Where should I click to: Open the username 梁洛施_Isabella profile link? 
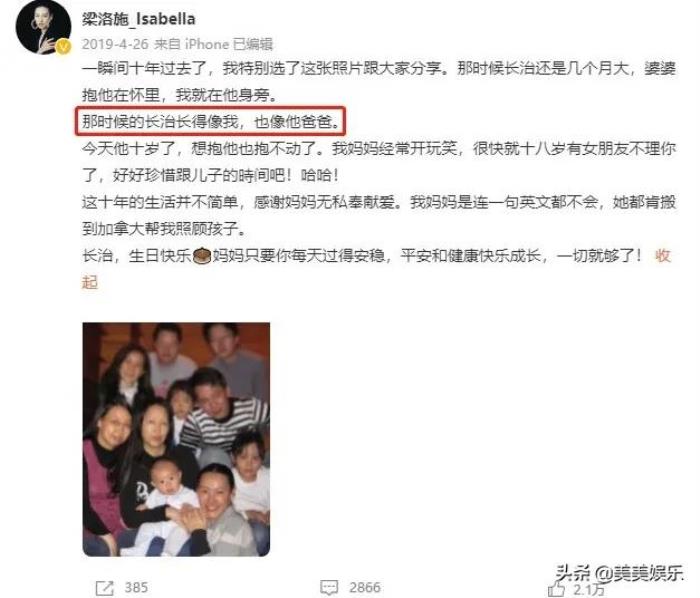(139, 19)
